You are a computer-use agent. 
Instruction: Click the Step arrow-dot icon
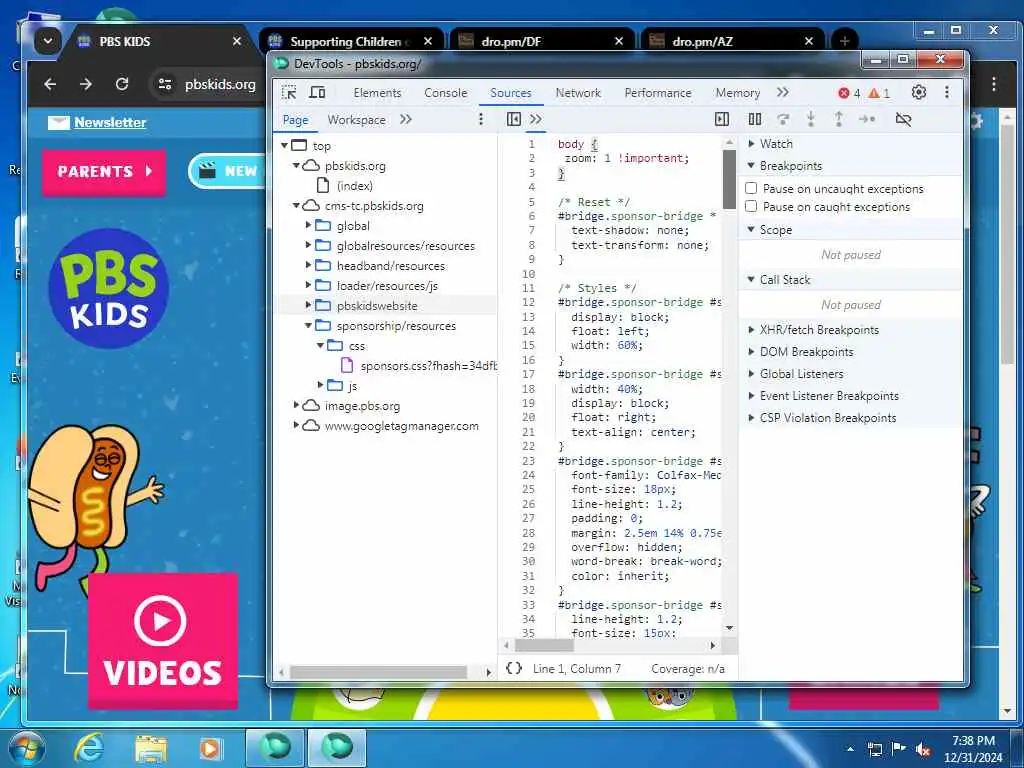pos(867,119)
